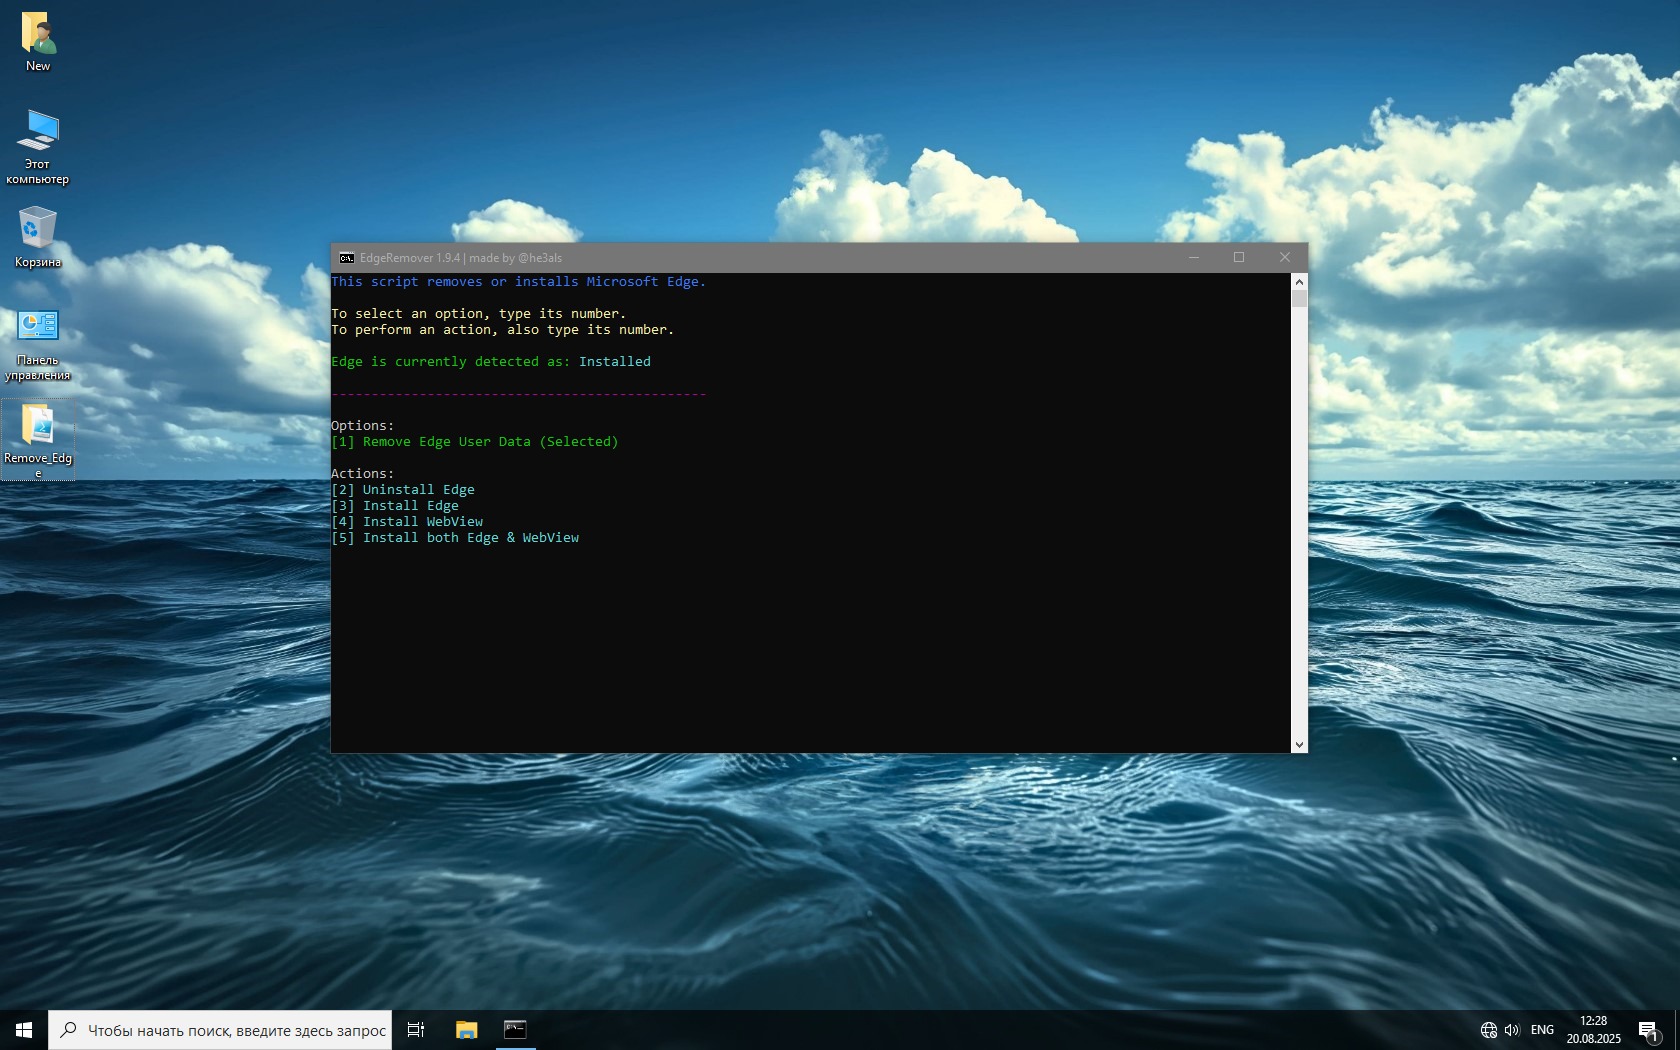The image size is (1680, 1050).
Task: Minimize the EdgeRemover console window
Action: (1193, 258)
